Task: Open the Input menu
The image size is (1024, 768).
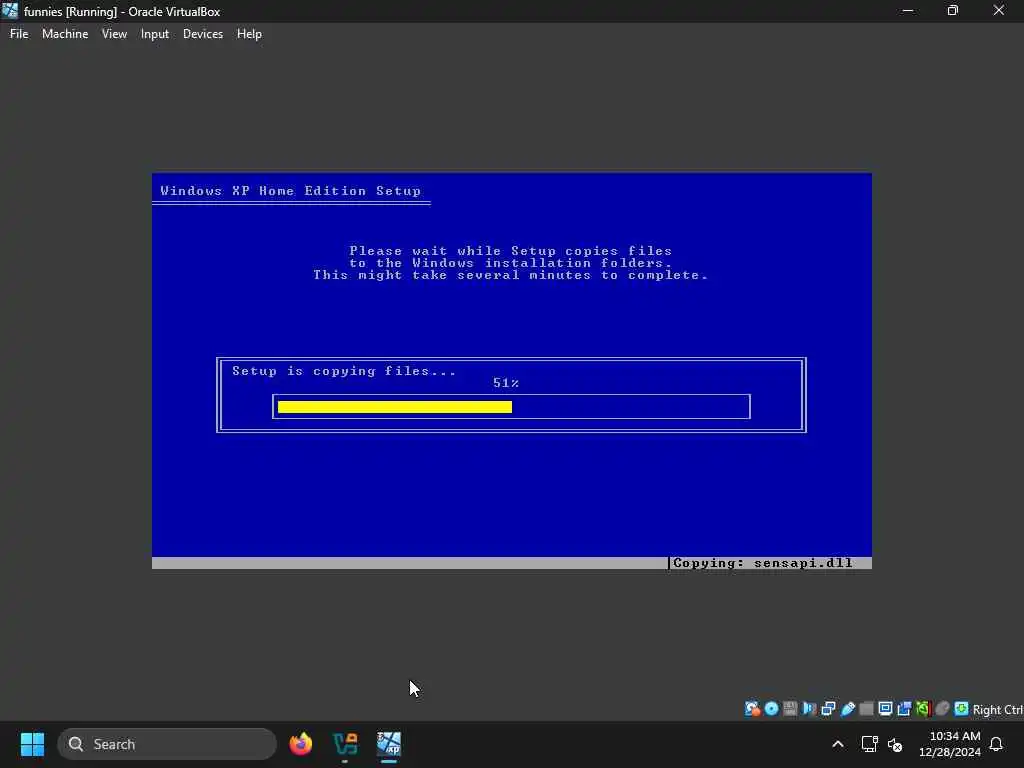Action: tap(155, 34)
